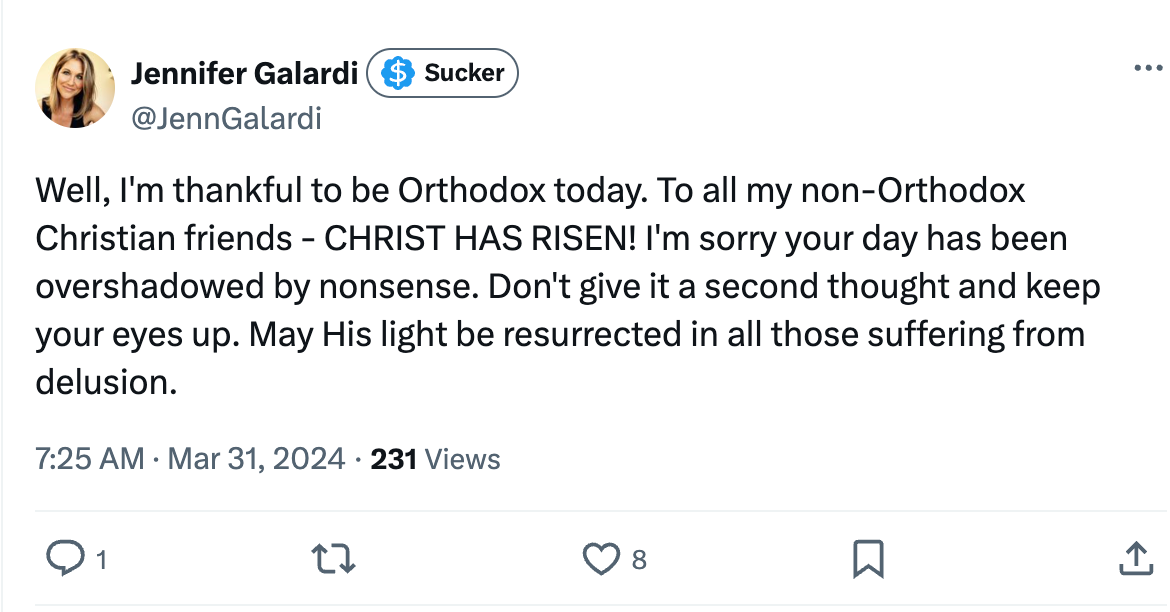Screen dimensions: 1170x612
Task: Open retweet options via repost arrows
Action: [x=335, y=560]
